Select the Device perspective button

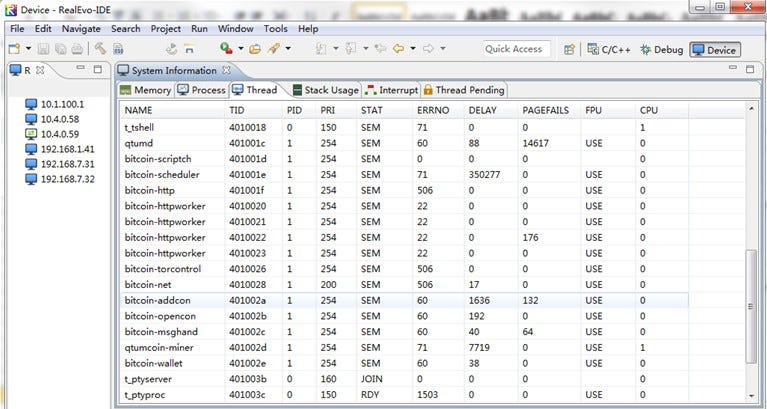point(715,49)
